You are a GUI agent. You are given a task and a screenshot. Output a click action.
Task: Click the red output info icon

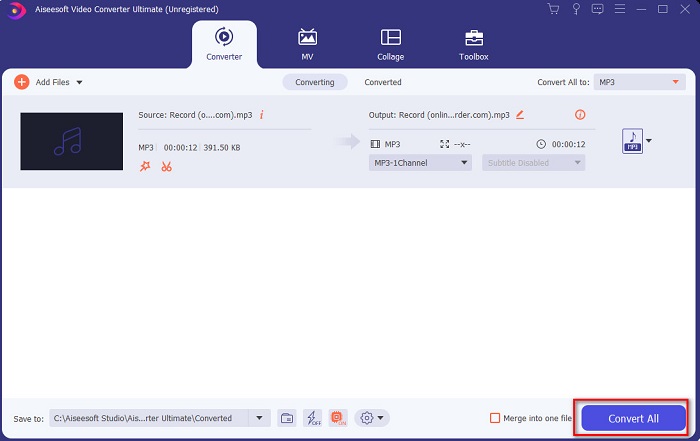(x=580, y=115)
